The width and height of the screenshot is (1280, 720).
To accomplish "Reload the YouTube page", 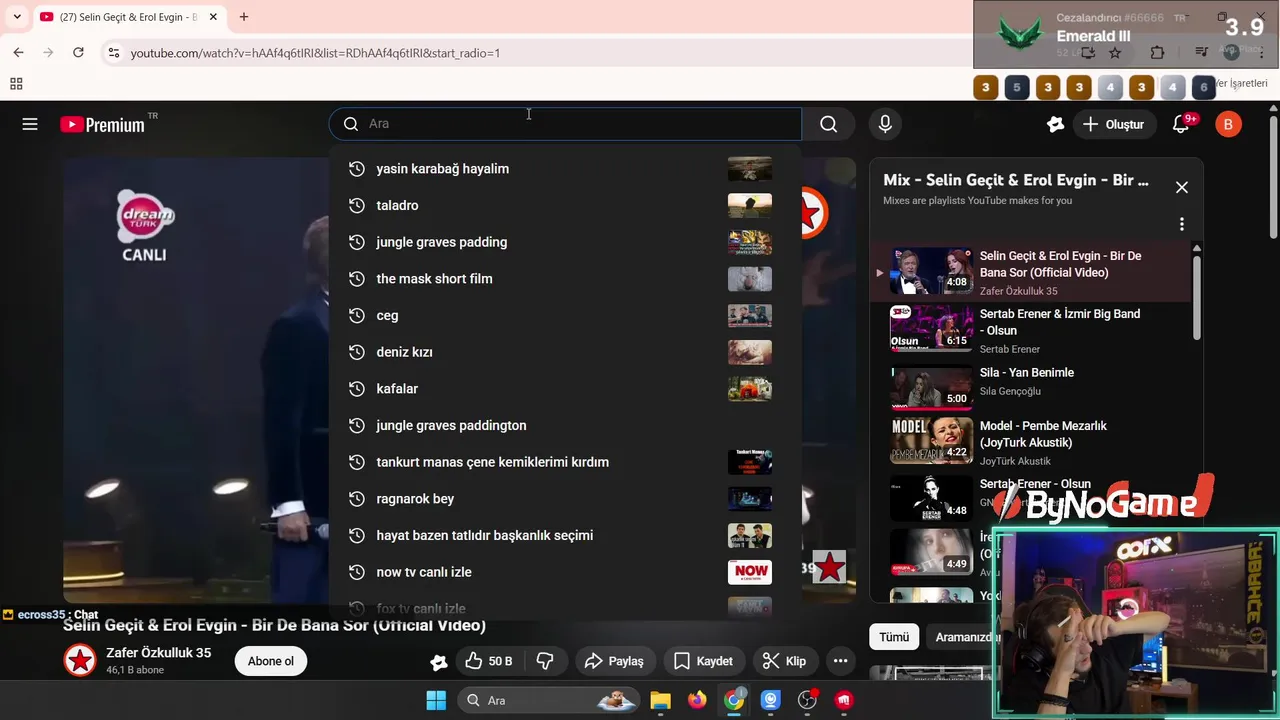I will (x=78, y=52).
